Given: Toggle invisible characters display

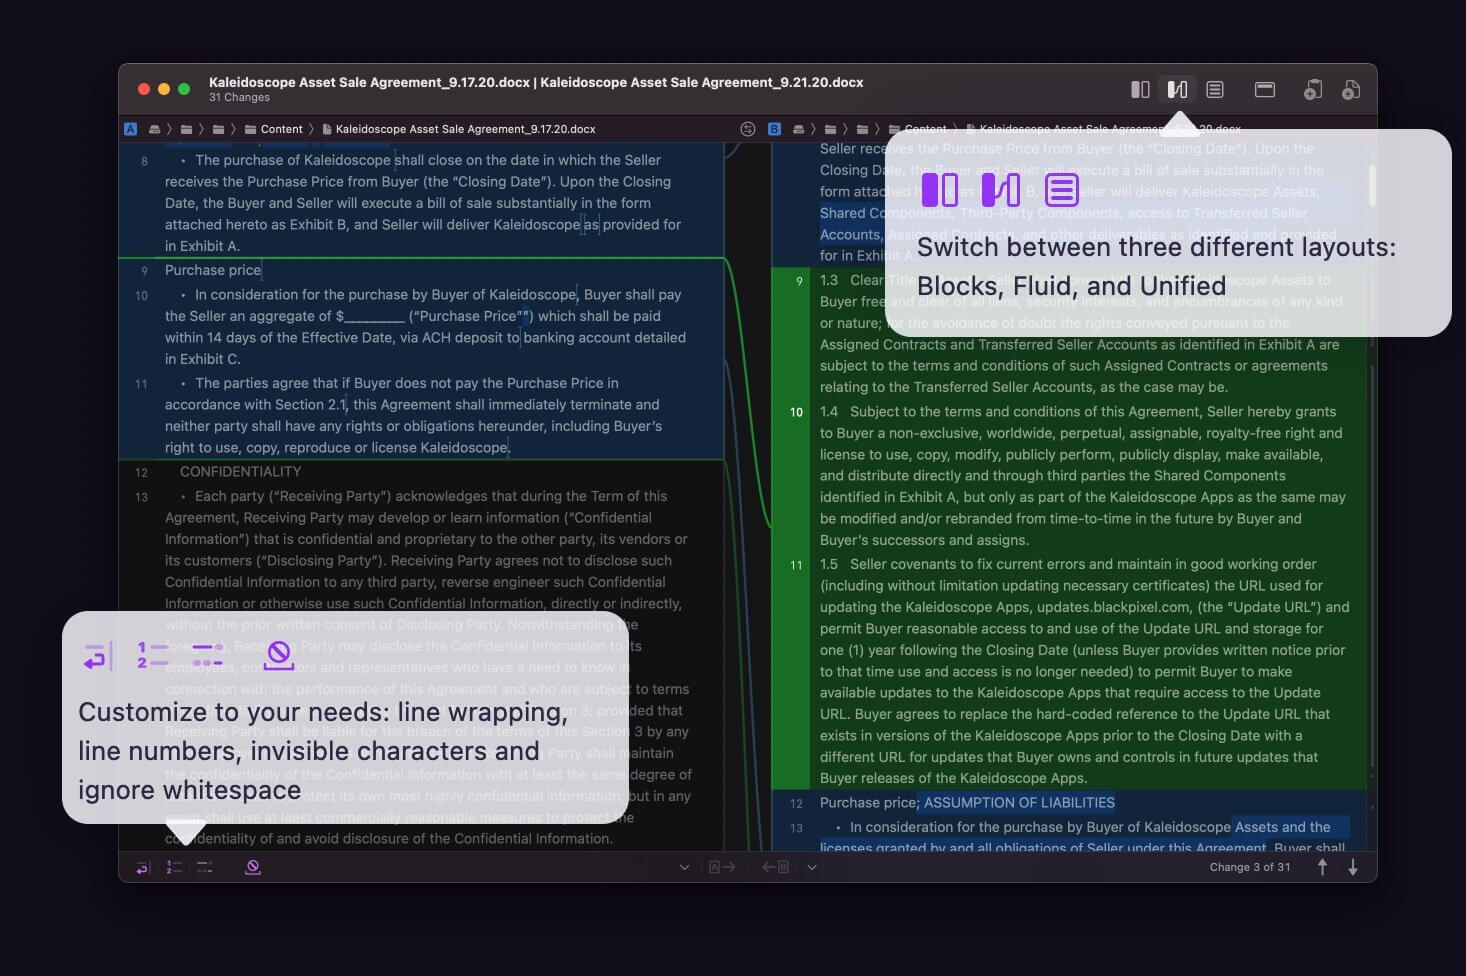Looking at the screenshot, I should pyautogui.click(x=205, y=867).
